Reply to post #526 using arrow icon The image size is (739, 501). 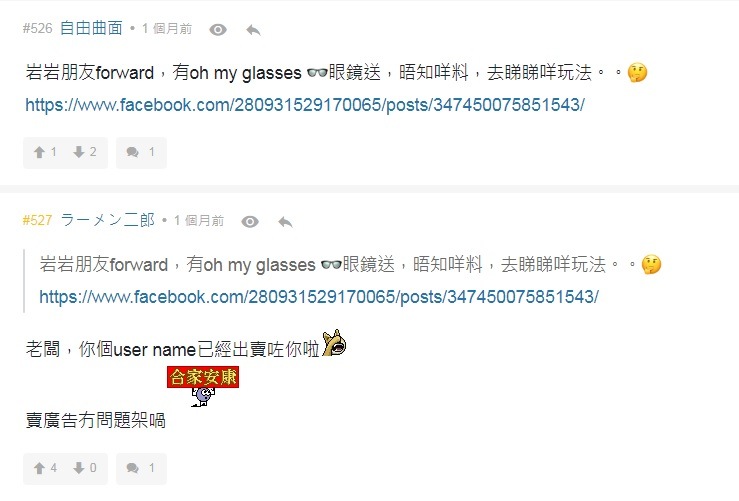click(253, 30)
